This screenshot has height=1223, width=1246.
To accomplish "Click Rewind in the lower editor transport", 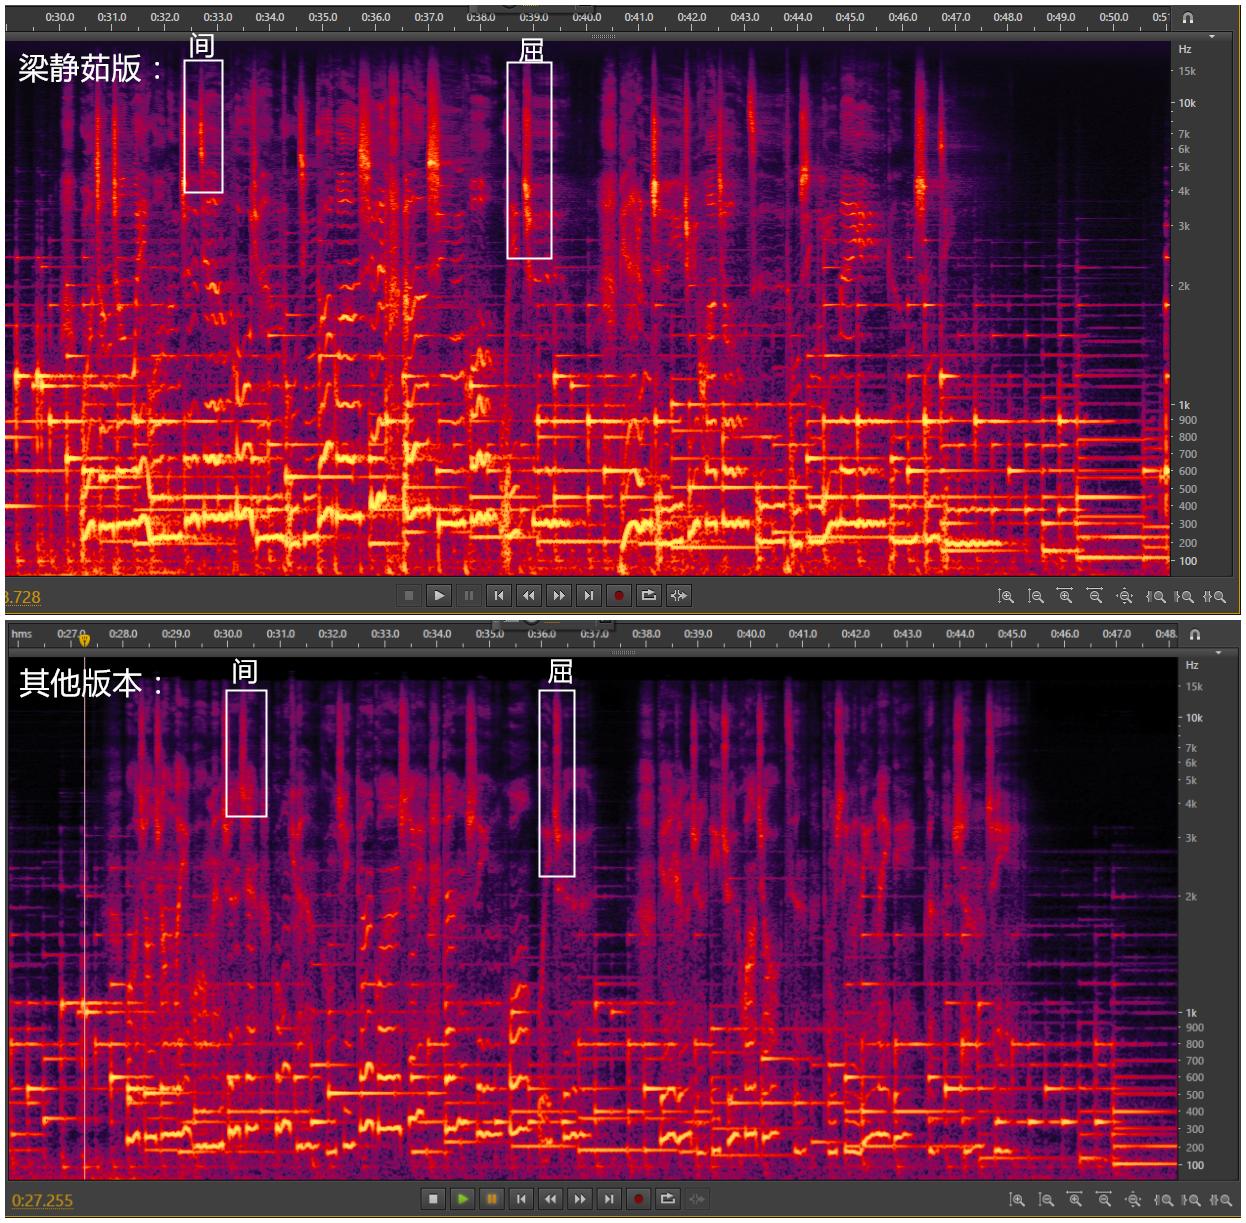I will pyautogui.click(x=550, y=1198).
